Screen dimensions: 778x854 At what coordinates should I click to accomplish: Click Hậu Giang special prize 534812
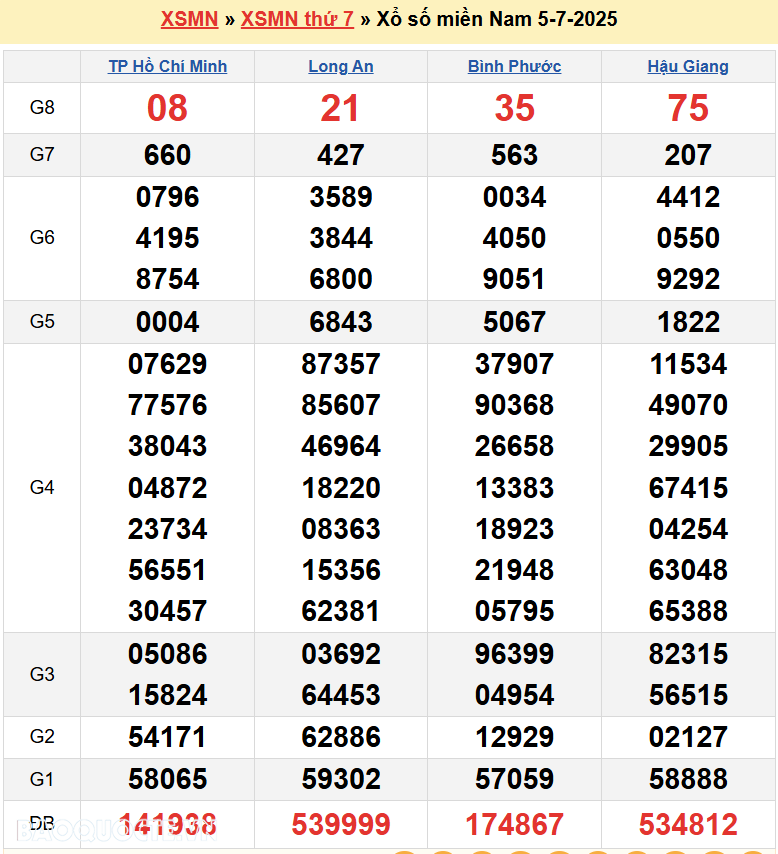(688, 825)
